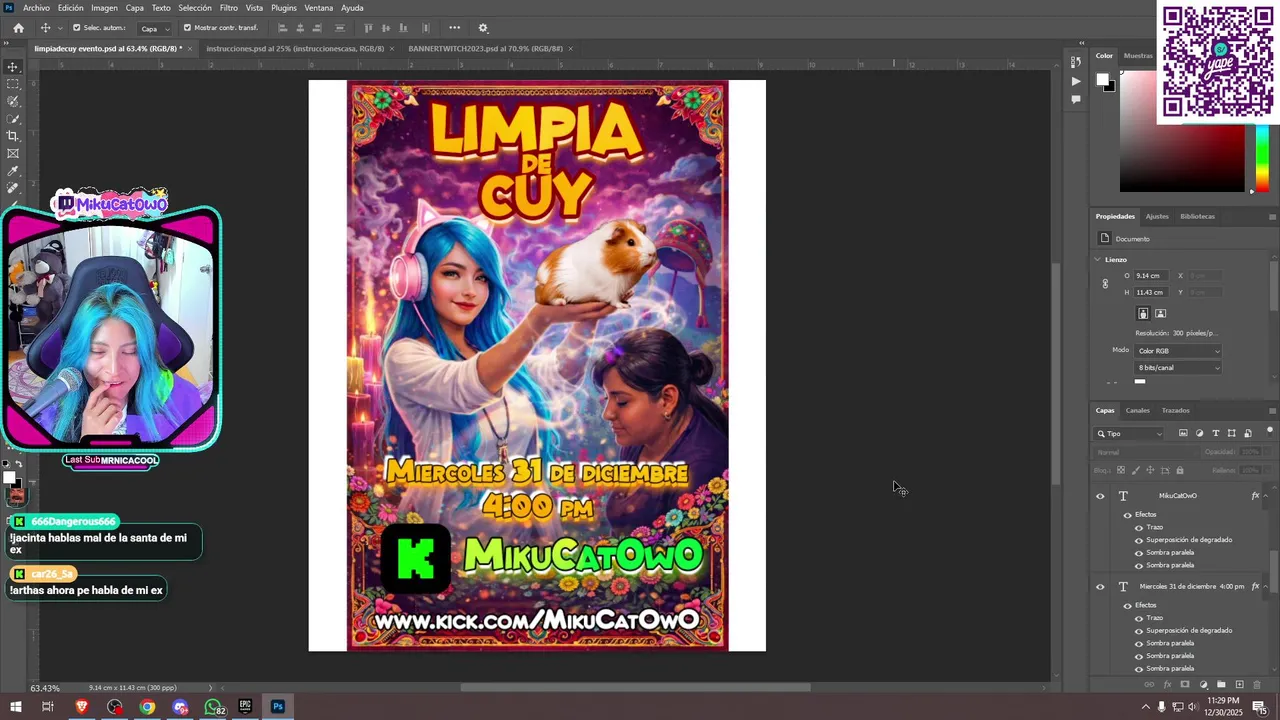Switch to the Ajustes tab
The height and width of the screenshot is (720, 1280).
[1157, 216]
